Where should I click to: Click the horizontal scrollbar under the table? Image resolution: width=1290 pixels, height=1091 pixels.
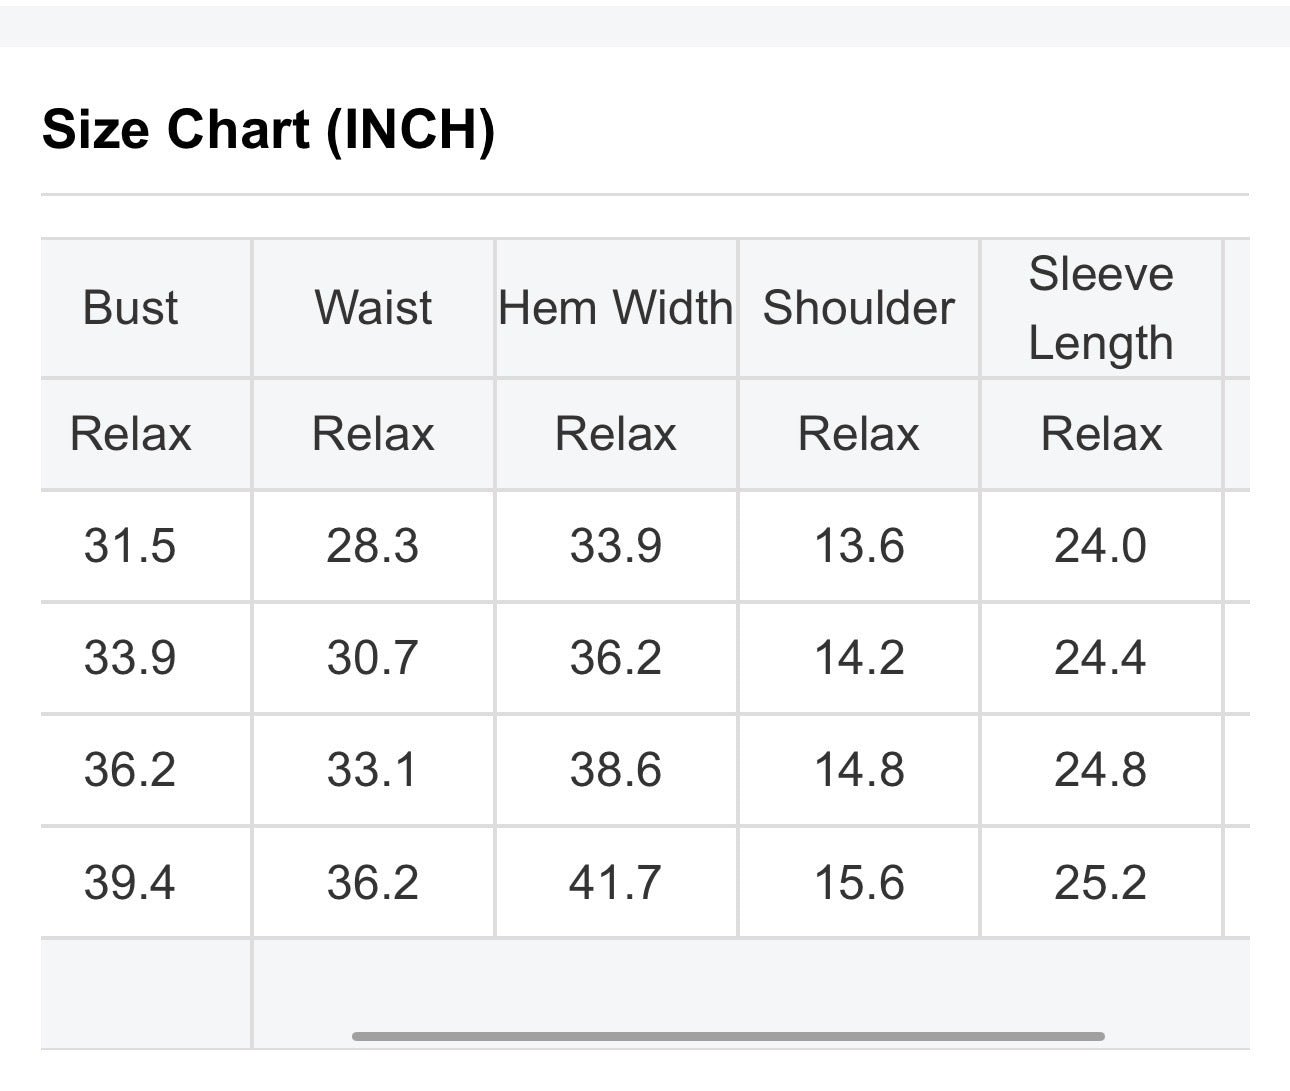728,1036
